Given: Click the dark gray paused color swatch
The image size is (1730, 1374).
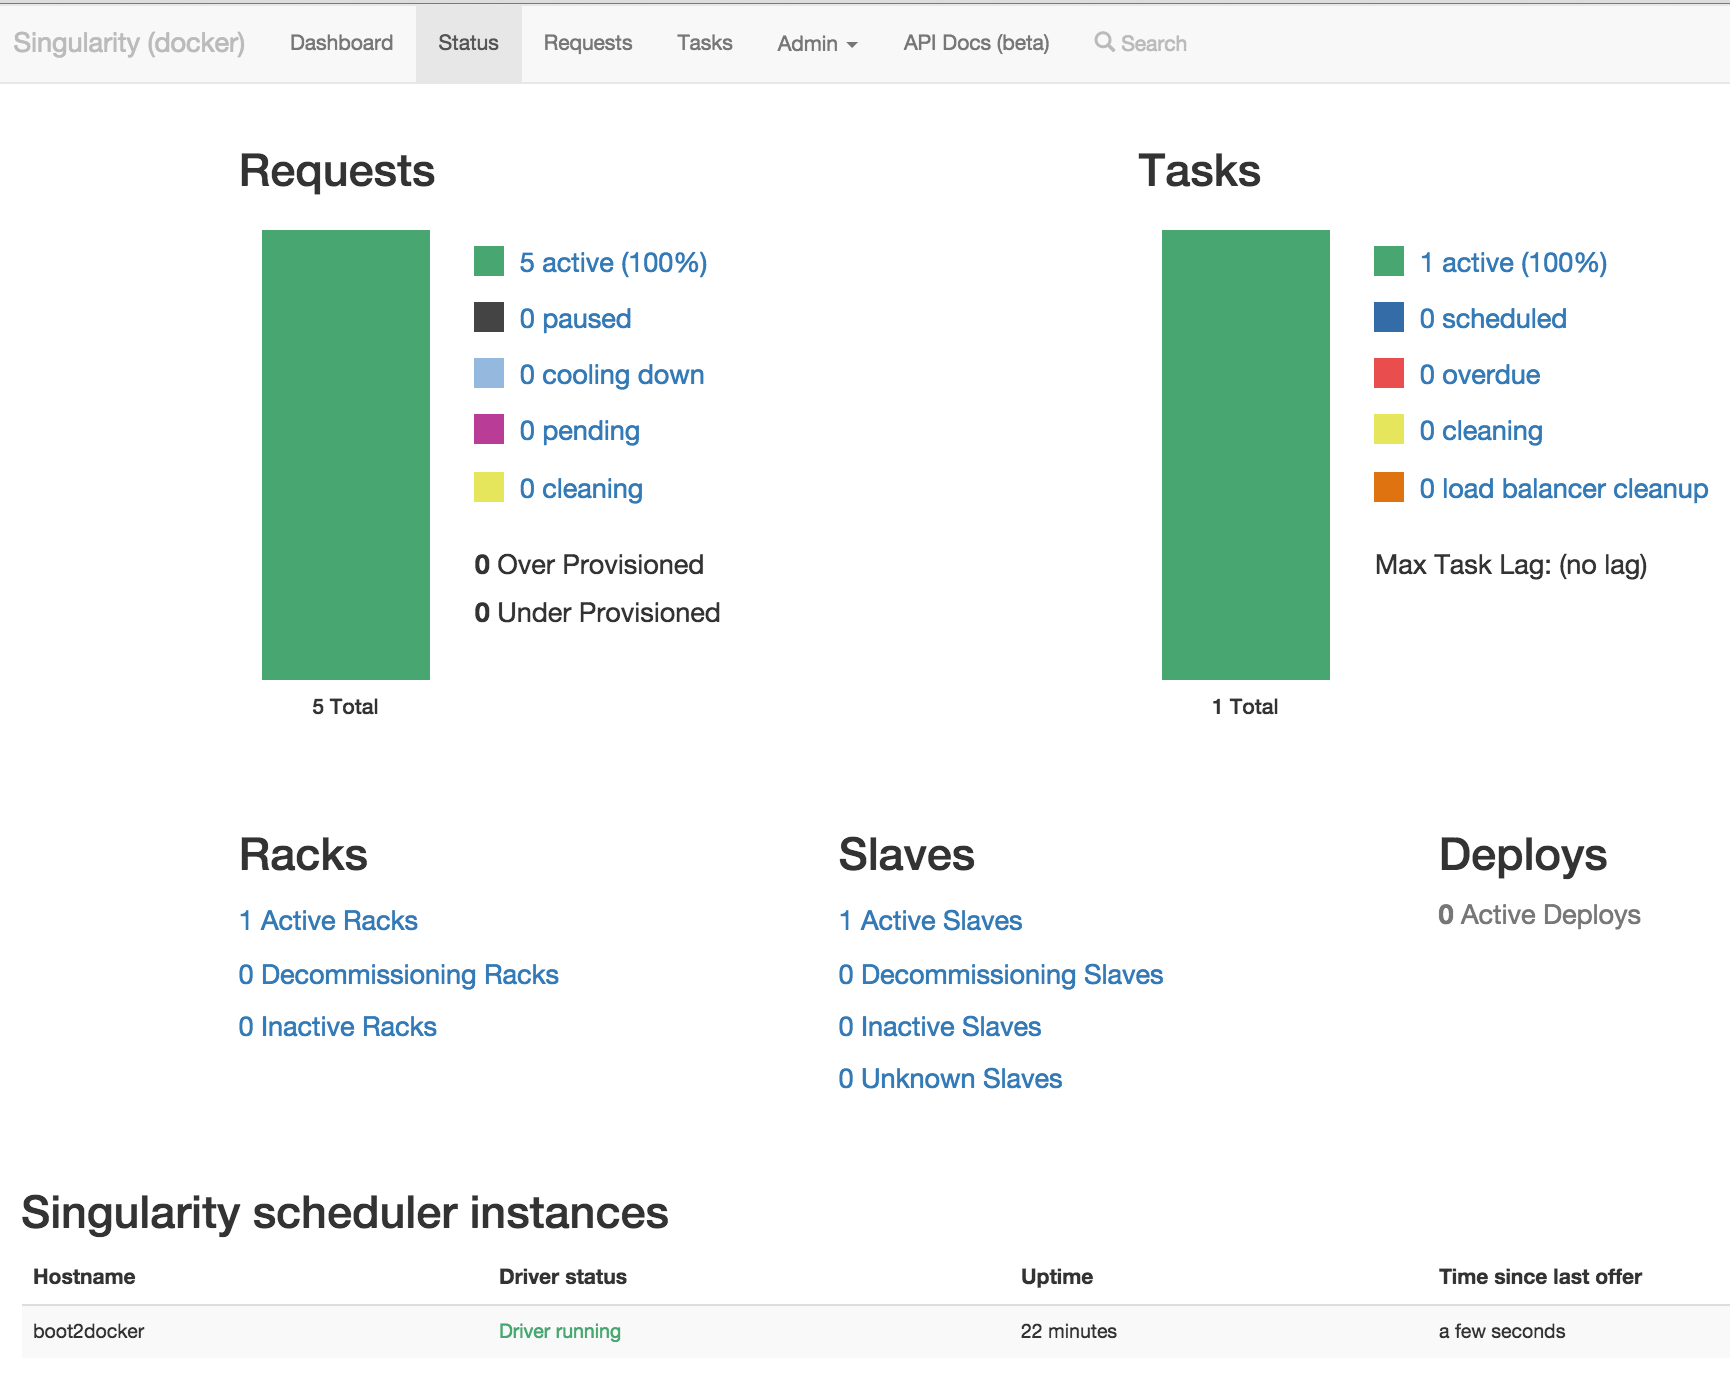Looking at the screenshot, I should [x=489, y=317].
